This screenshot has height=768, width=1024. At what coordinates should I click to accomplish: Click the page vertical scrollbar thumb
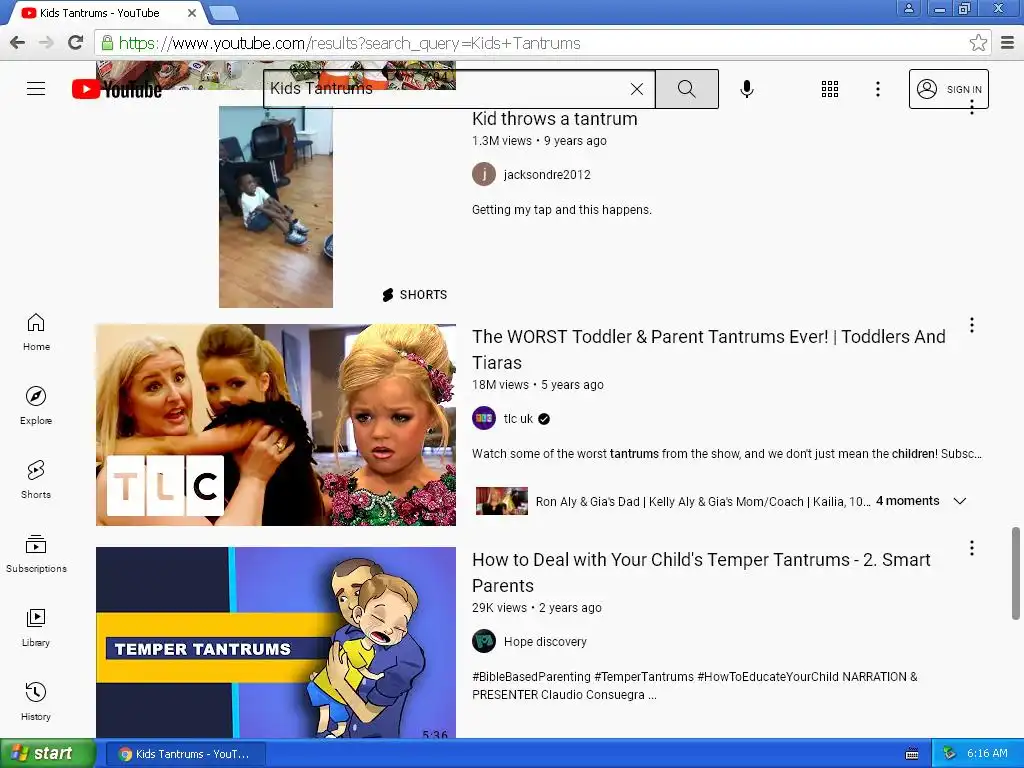click(x=1016, y=573)
